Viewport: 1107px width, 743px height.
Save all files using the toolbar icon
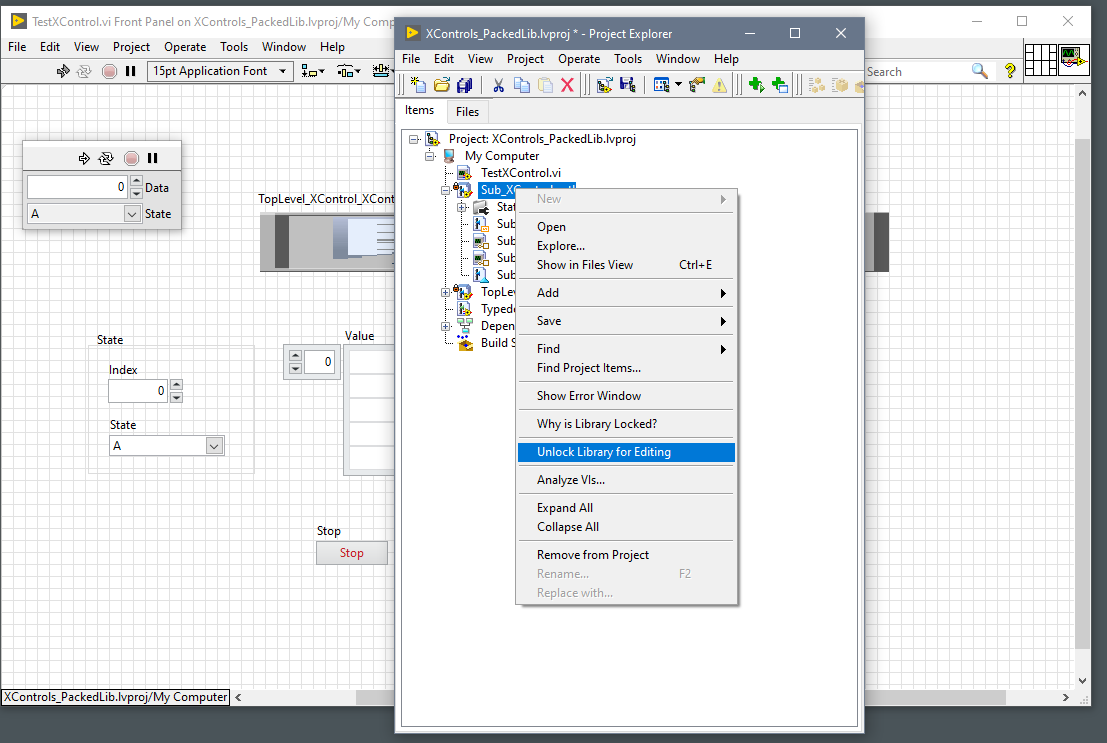[463, 84]
